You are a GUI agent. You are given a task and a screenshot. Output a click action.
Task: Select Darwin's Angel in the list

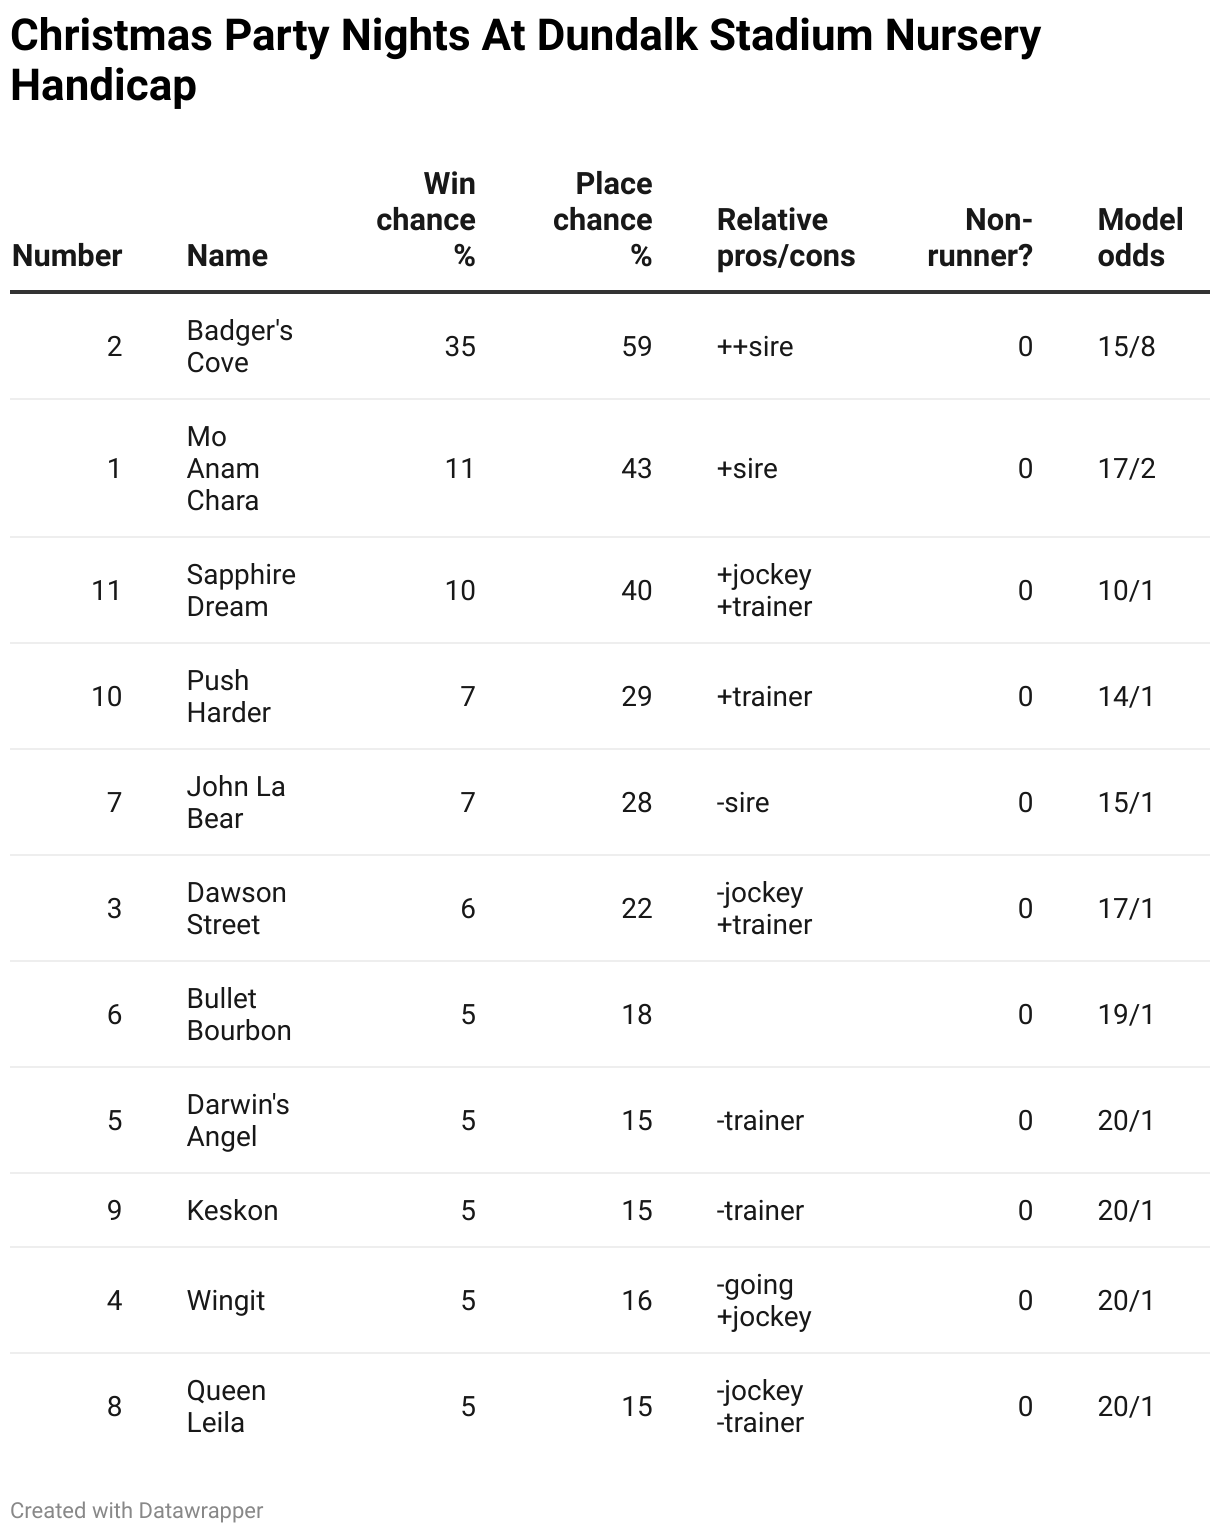tap(237, 1120)
